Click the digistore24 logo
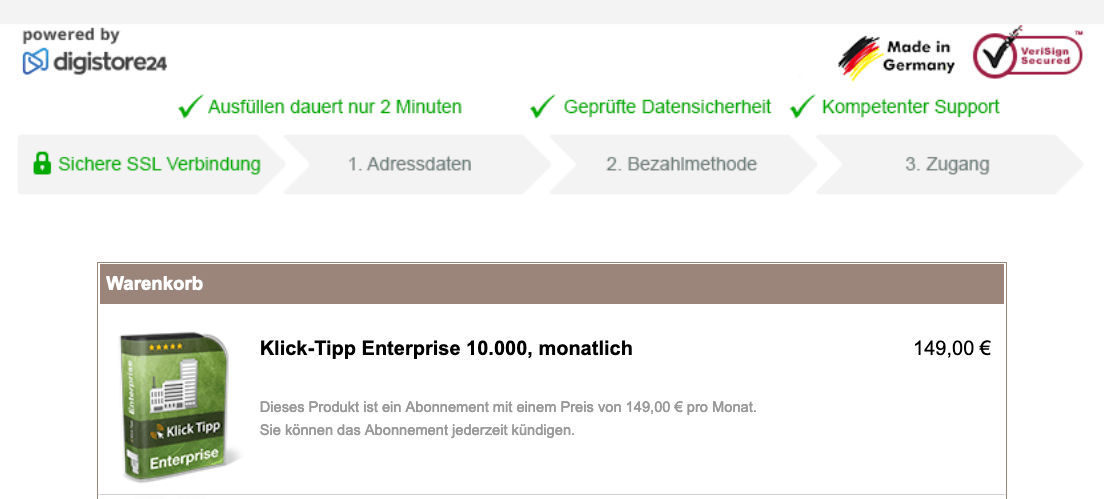The image size is (1104, 499). (95, 62)
